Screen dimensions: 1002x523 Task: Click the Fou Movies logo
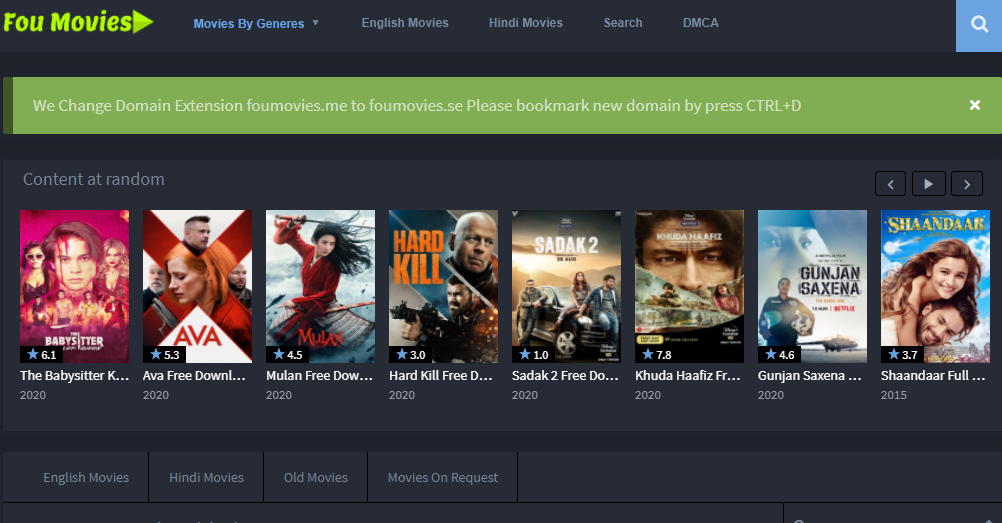pos(78,22)
